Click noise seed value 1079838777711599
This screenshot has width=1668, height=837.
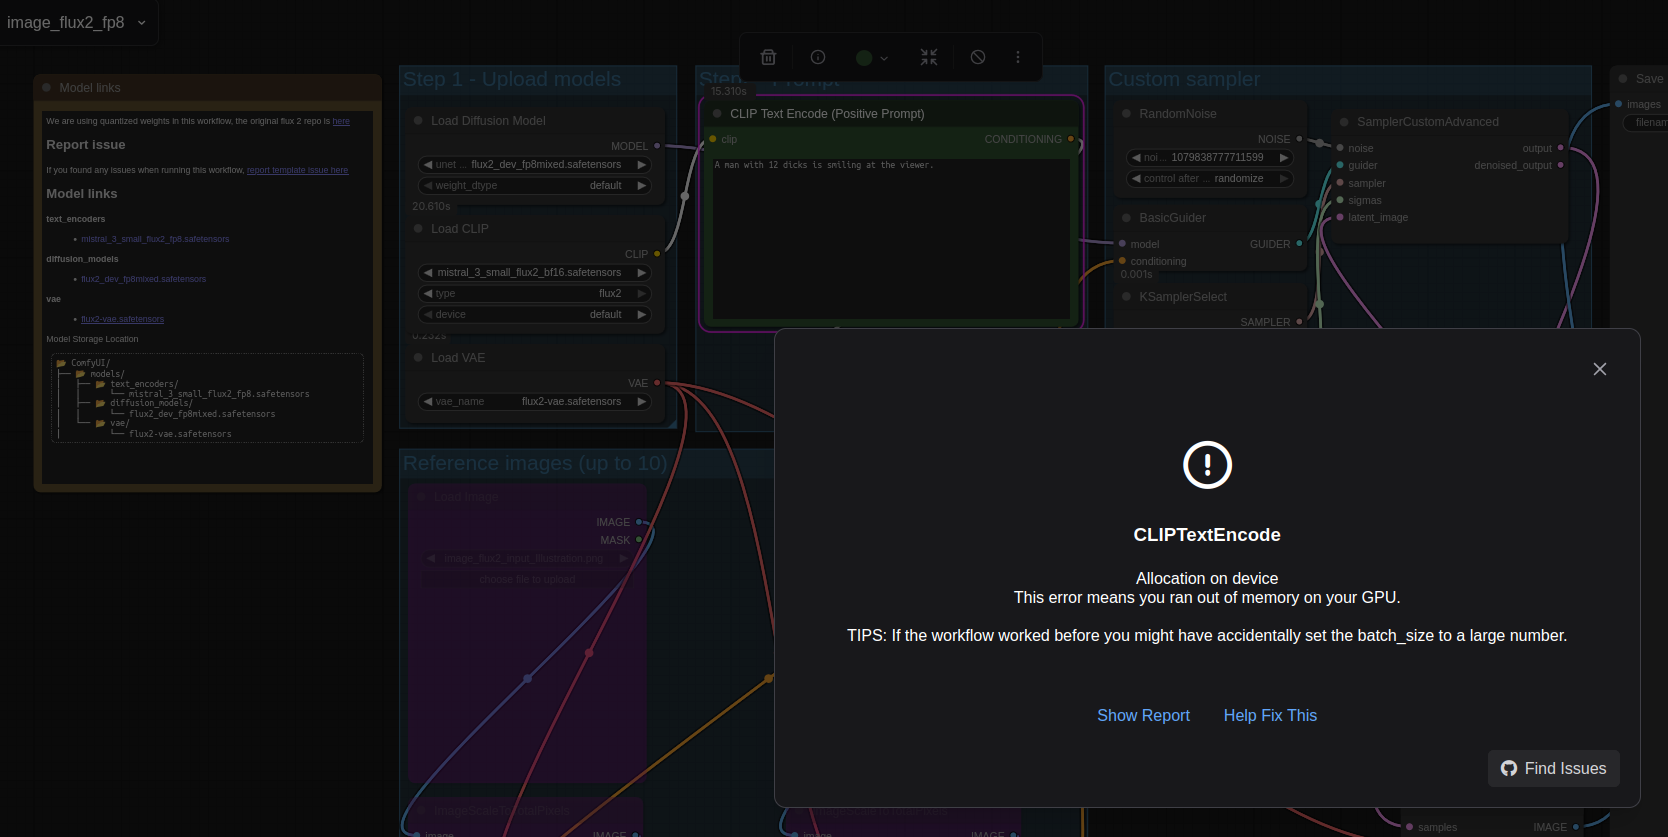click(1217, 157)
